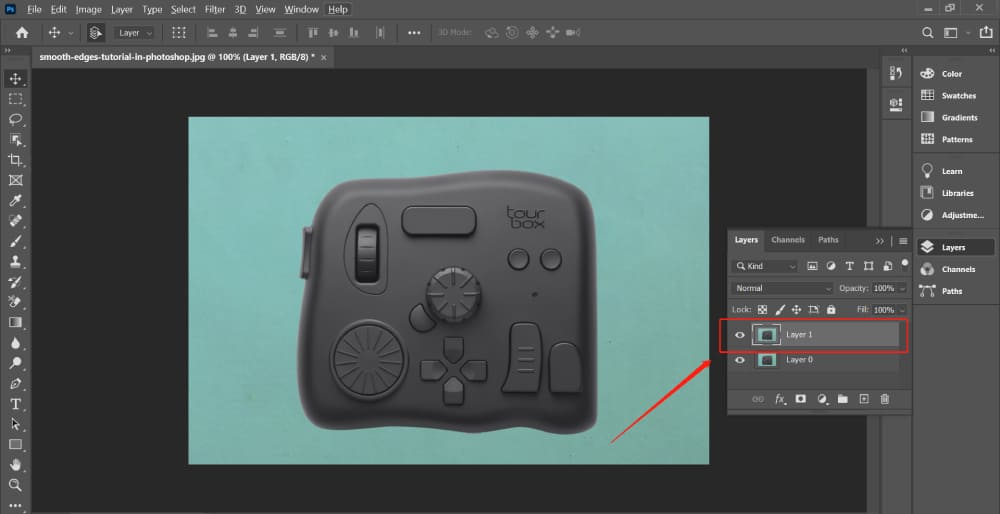1000x514 pixels.
Task: Open the Select menu
Action: (x=183, y=10)
